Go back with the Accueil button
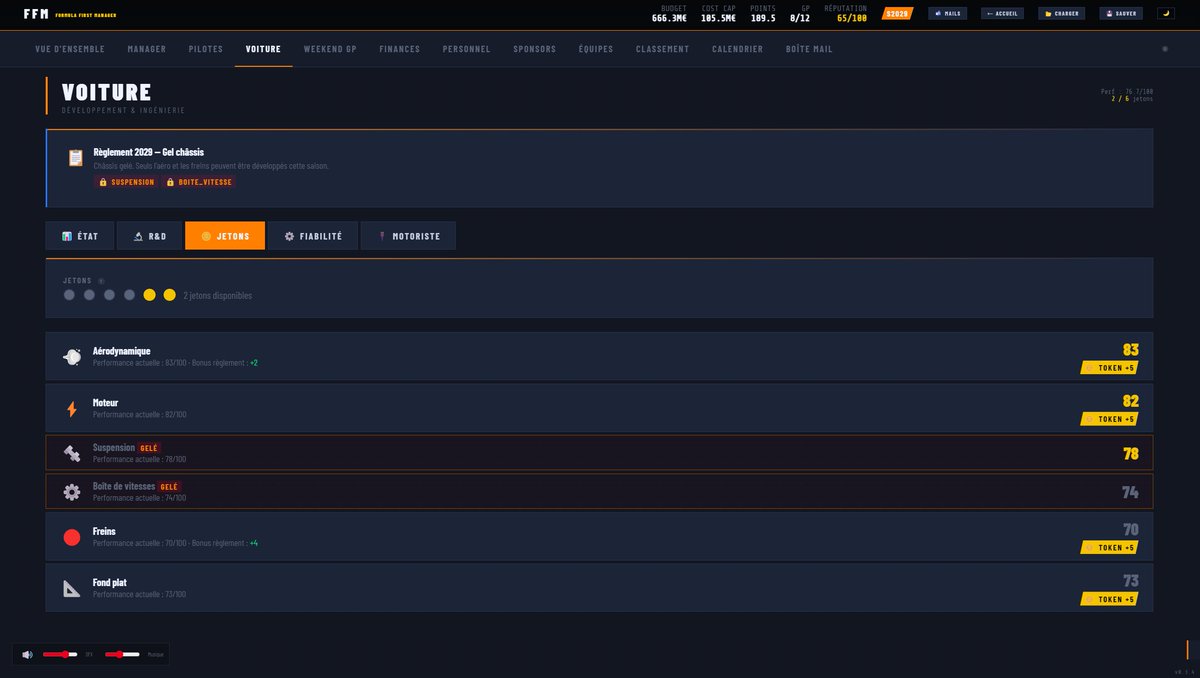 click(x=1002, y=14)
